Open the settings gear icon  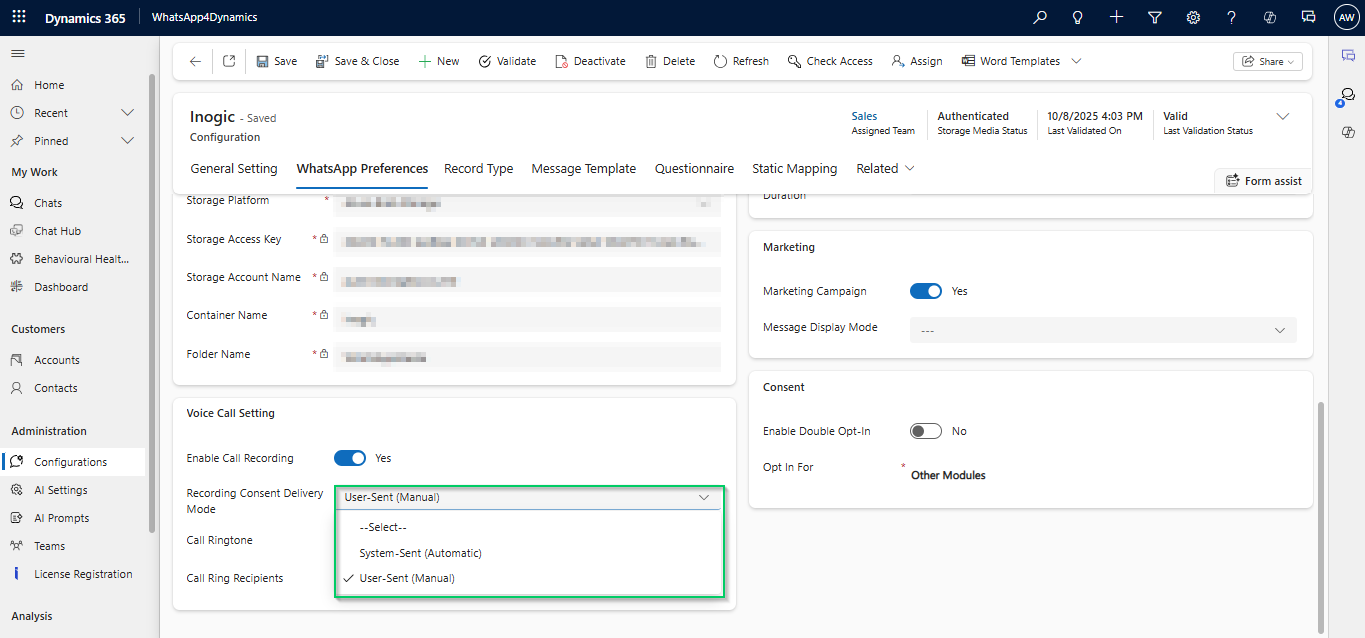point(1193,17)
